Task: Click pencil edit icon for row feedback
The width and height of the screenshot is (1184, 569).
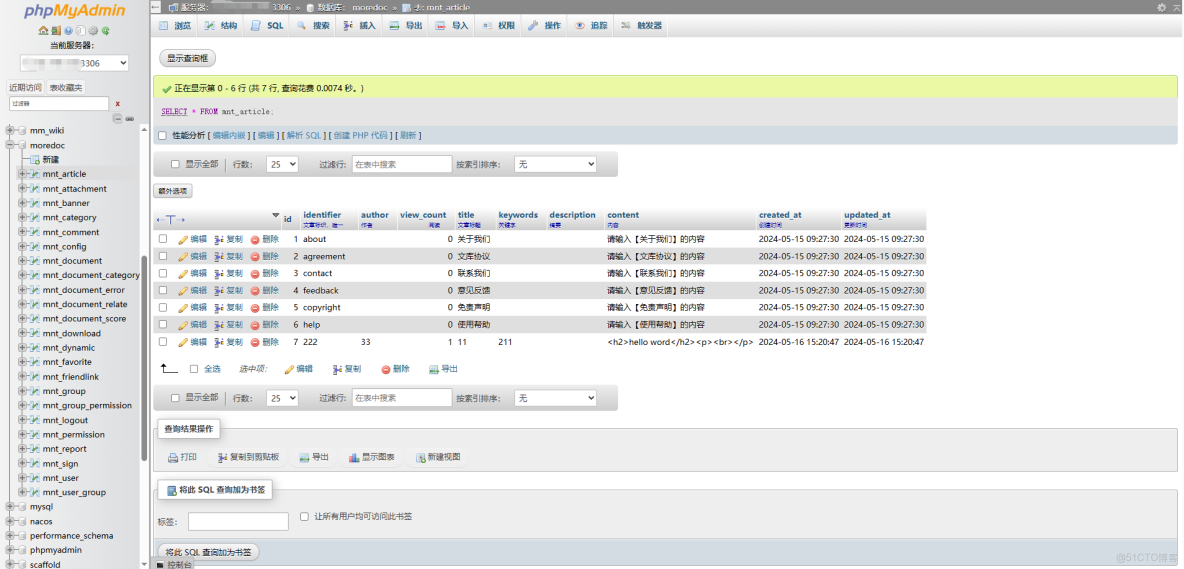Action: pyautogui.click(x=183, y=291)
